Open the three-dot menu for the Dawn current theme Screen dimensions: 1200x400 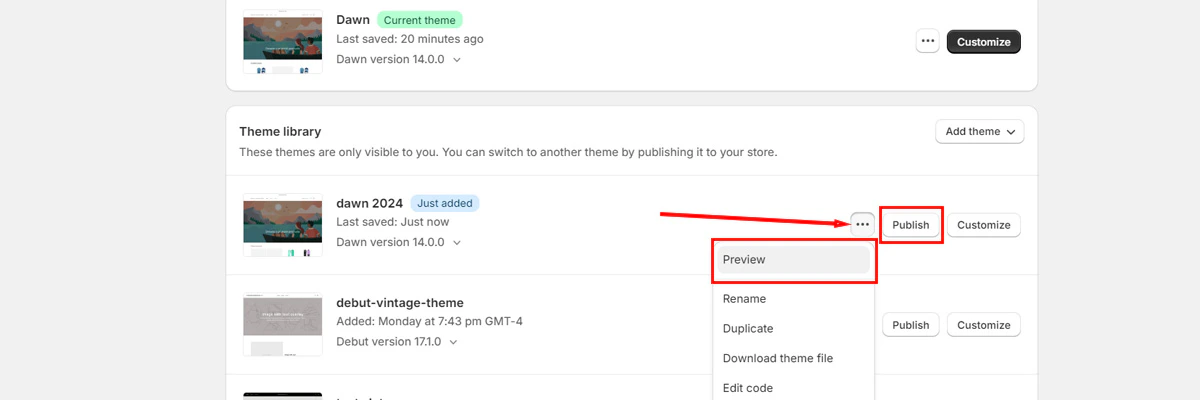pos(928,41)
